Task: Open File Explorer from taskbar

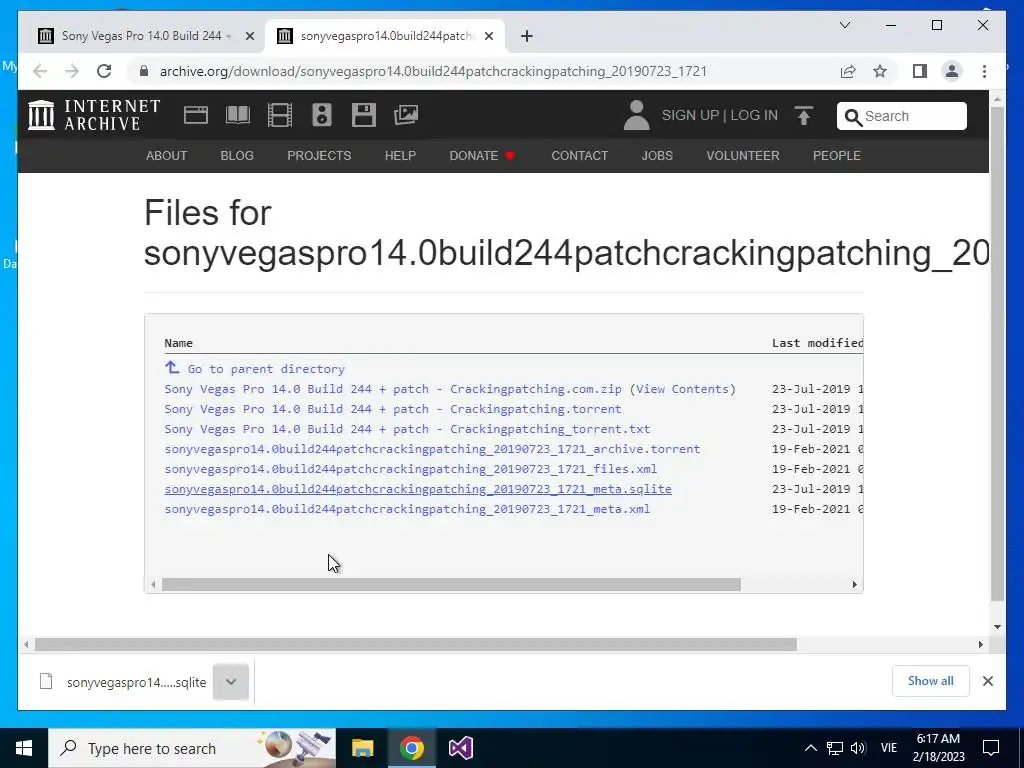Action: 362,748
